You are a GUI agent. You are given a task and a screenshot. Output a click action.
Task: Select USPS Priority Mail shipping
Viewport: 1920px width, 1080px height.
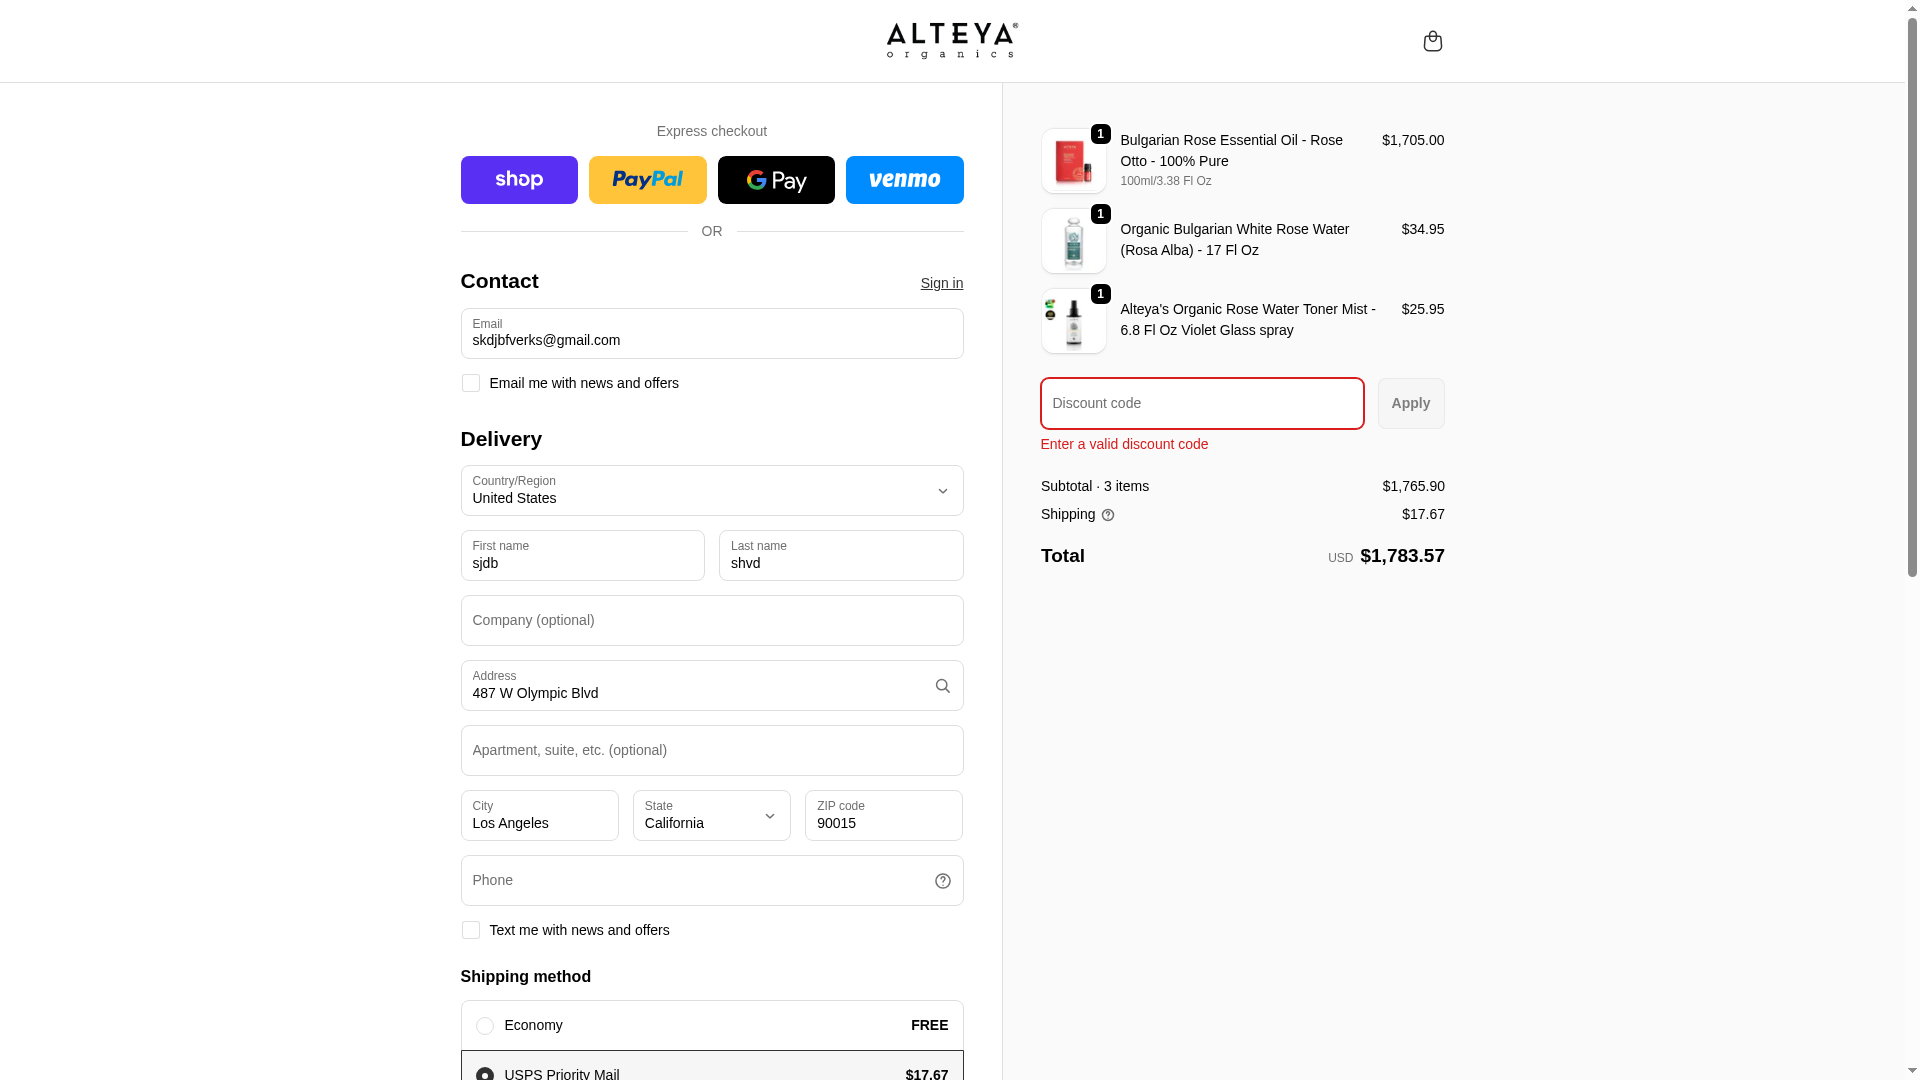tap(485, 1073)
